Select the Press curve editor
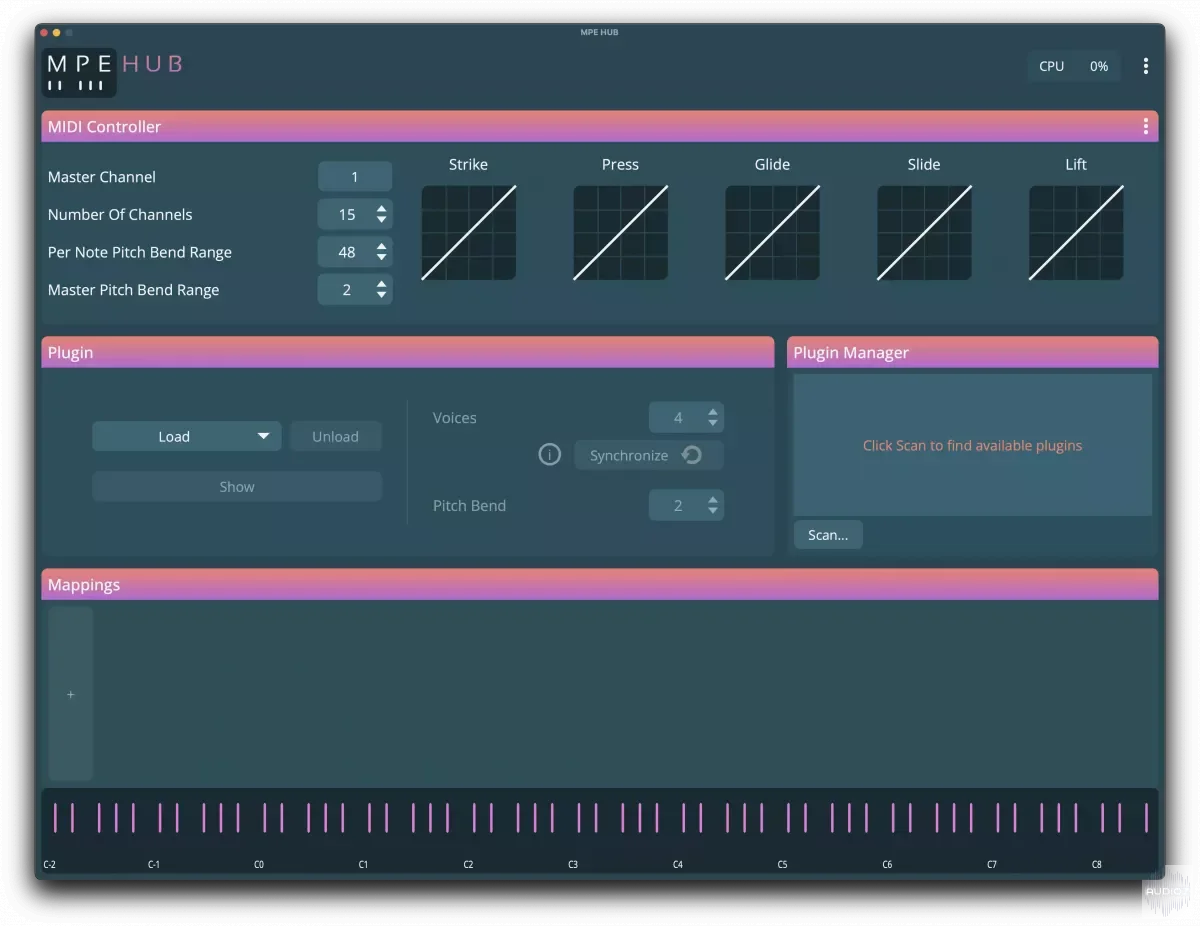Screen dimensions: 1200x926 pos(620,232)
